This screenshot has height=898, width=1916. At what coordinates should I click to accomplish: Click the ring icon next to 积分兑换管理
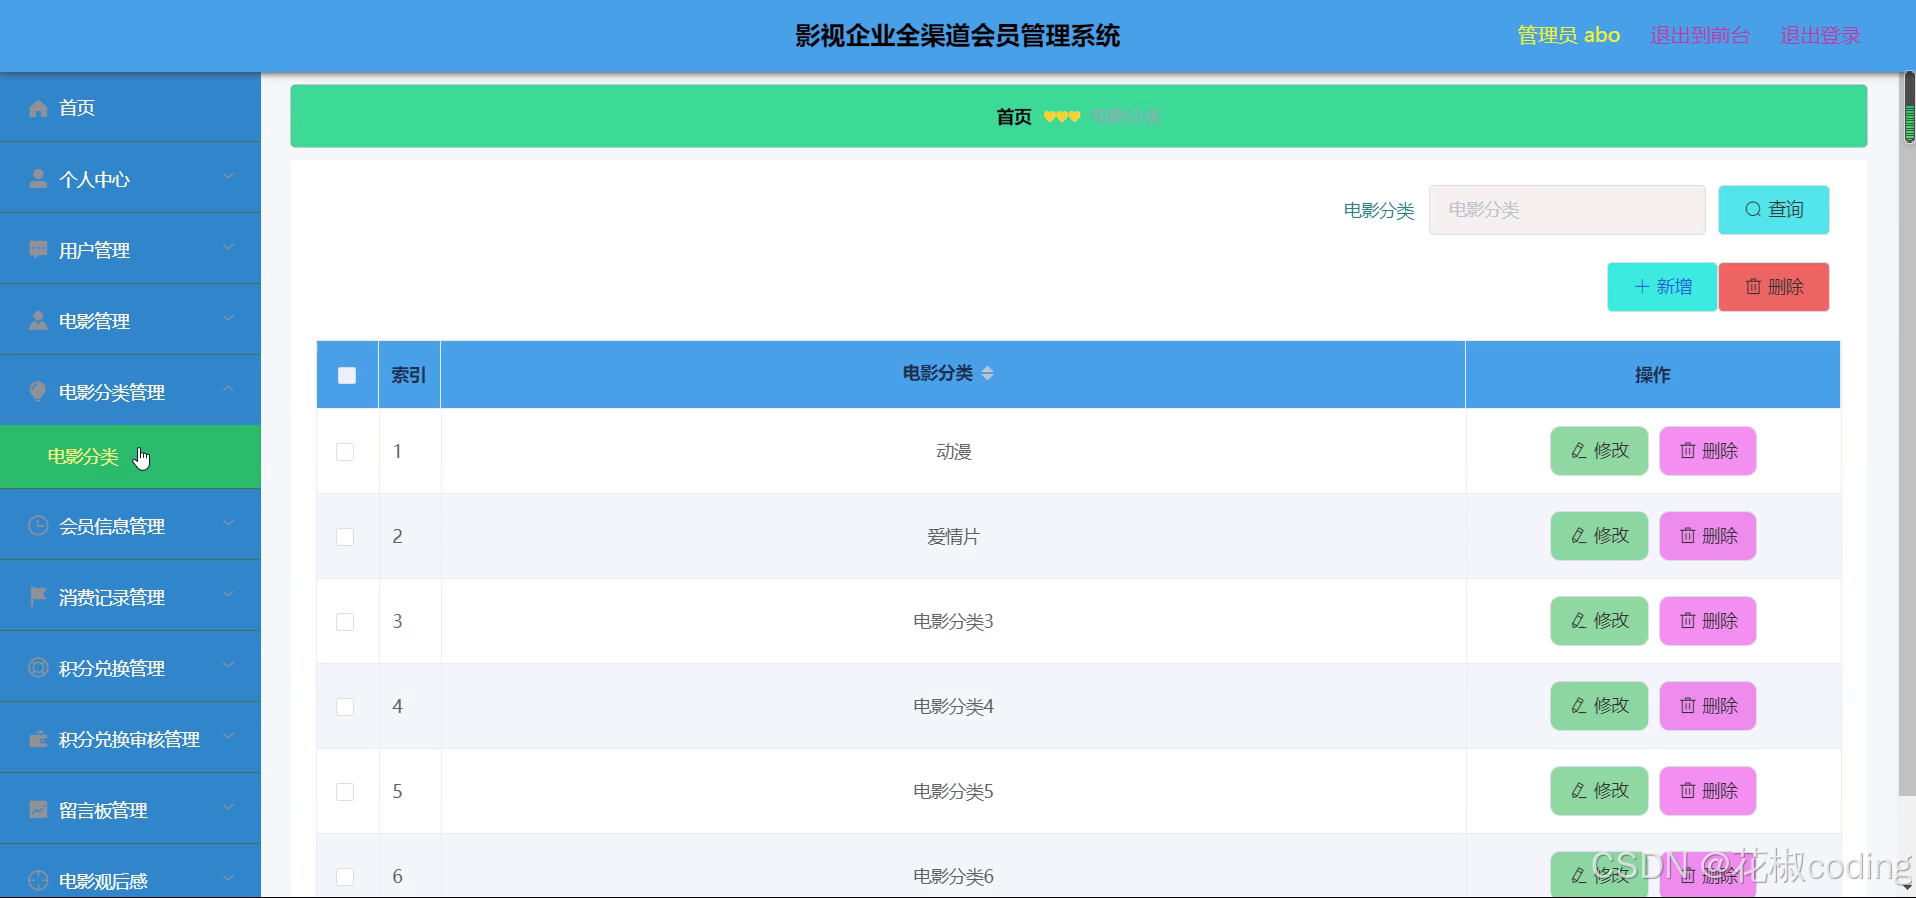tap(38, 668)
